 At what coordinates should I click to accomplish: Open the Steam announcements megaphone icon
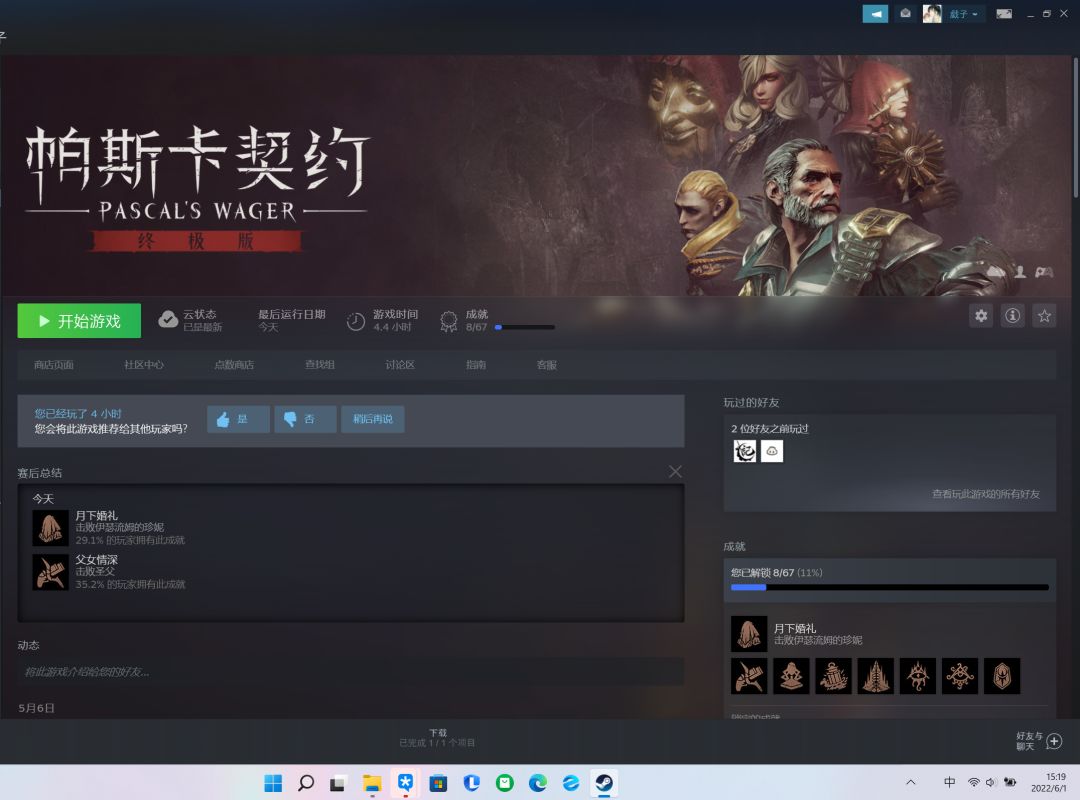[x=875, y=14]
